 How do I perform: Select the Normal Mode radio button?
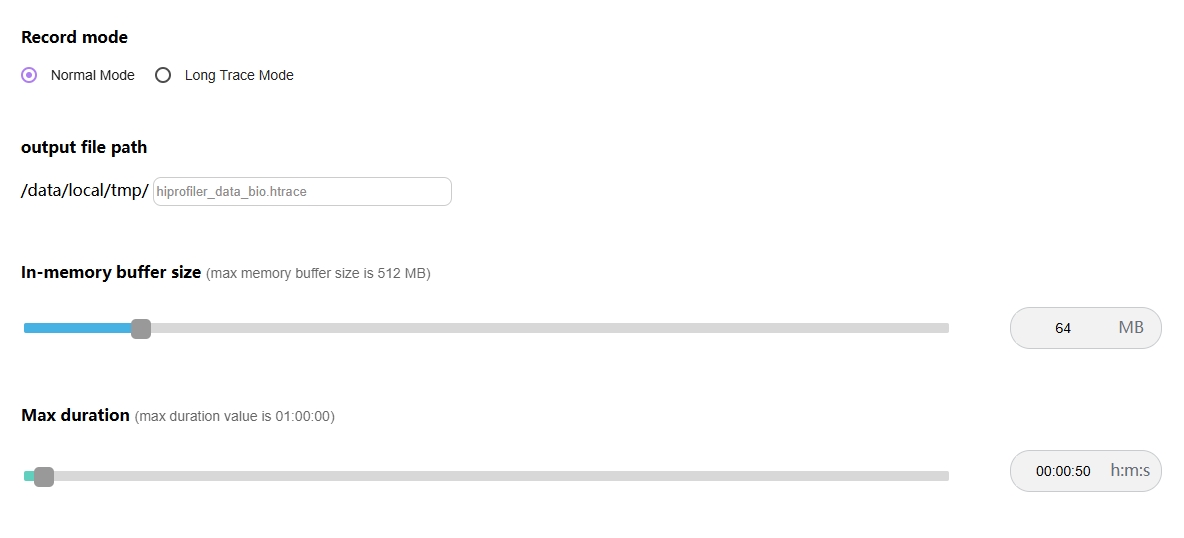[29, 75]
